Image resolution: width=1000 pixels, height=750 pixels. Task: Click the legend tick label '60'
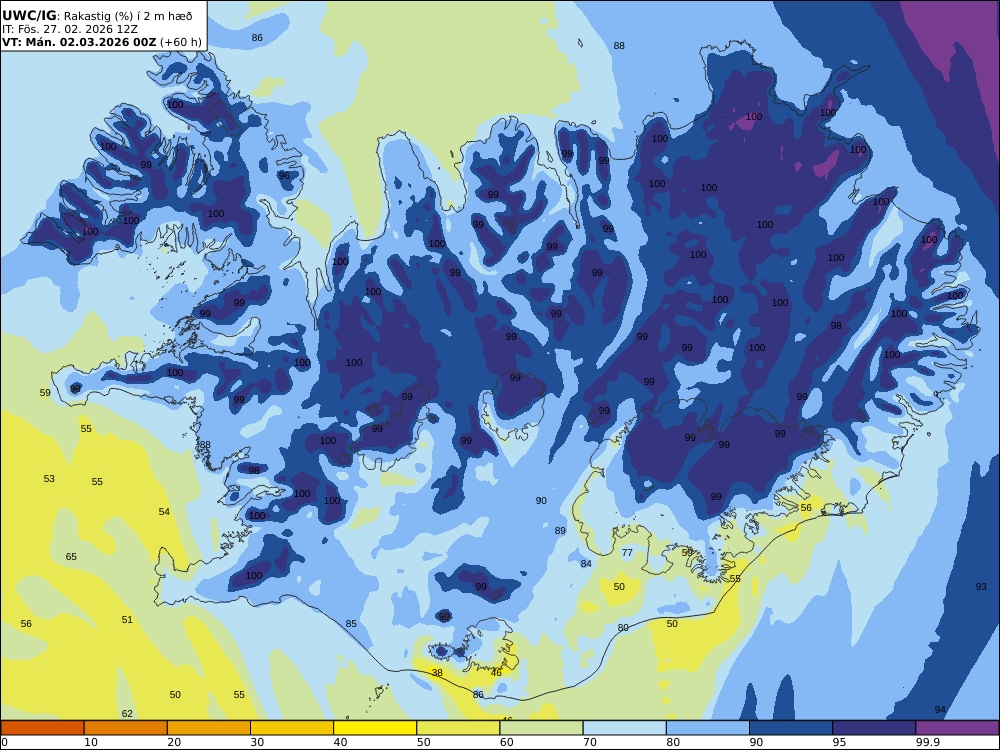point(506,742)
